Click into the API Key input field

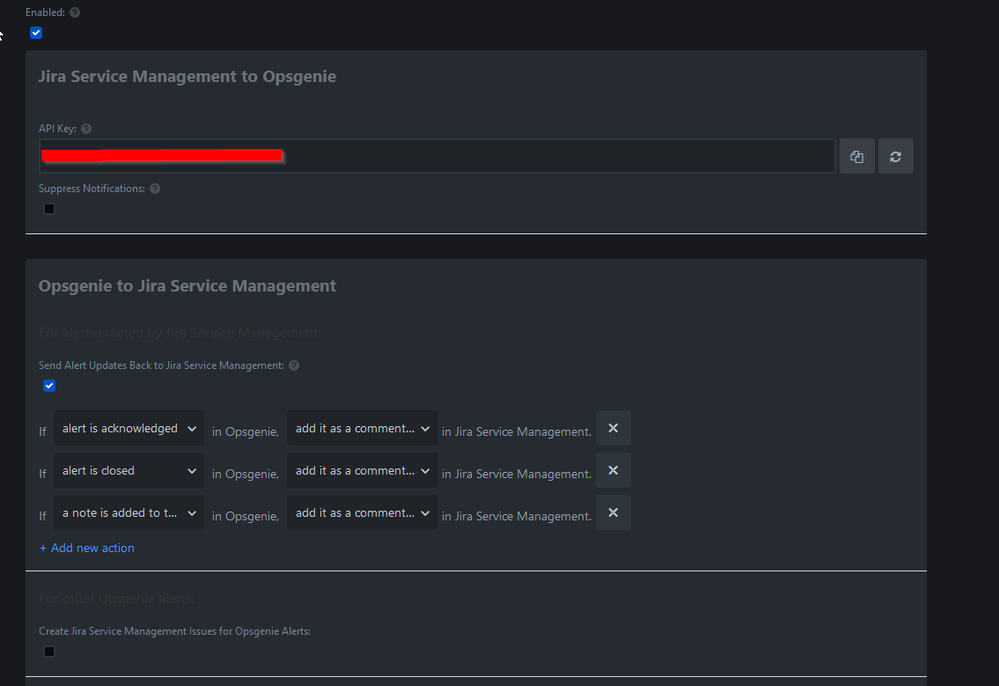pyautogui.click(x=437, y=156)
